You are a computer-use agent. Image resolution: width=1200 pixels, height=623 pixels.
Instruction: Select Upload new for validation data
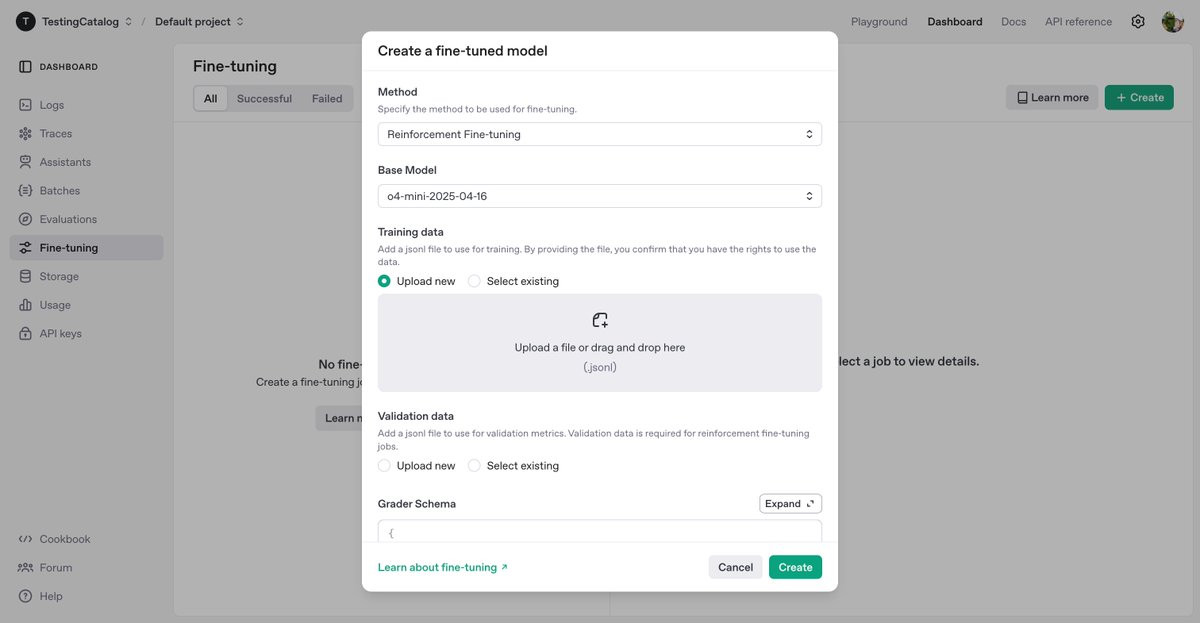click(x=384, y=466)
